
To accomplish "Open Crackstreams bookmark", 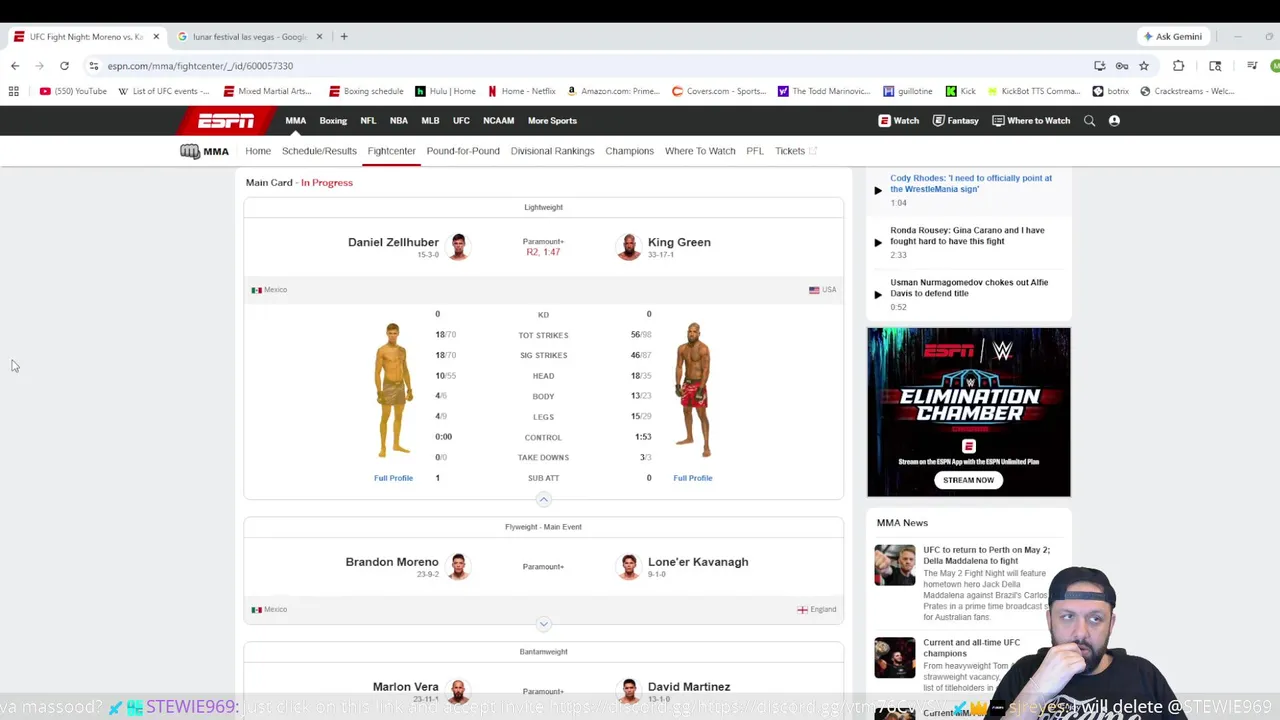I will point(1188,91).
